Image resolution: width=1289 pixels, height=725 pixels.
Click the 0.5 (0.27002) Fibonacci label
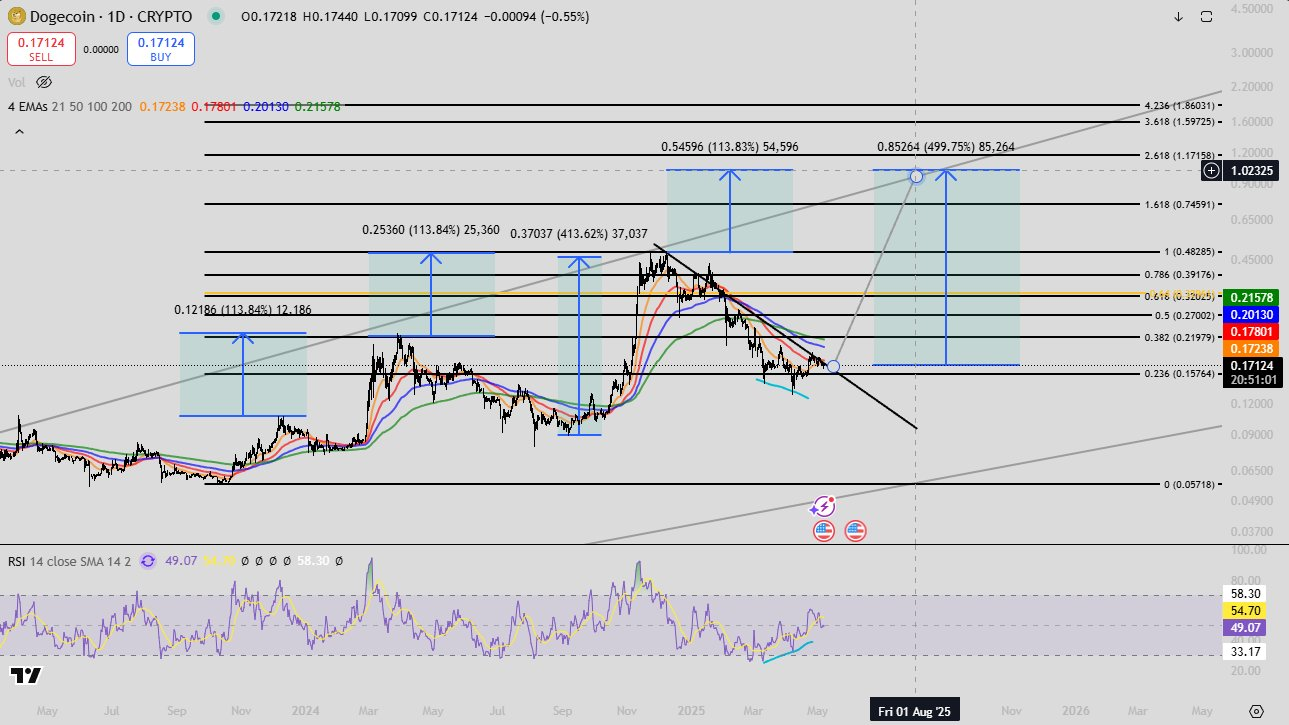click(x=1185, y=316)
